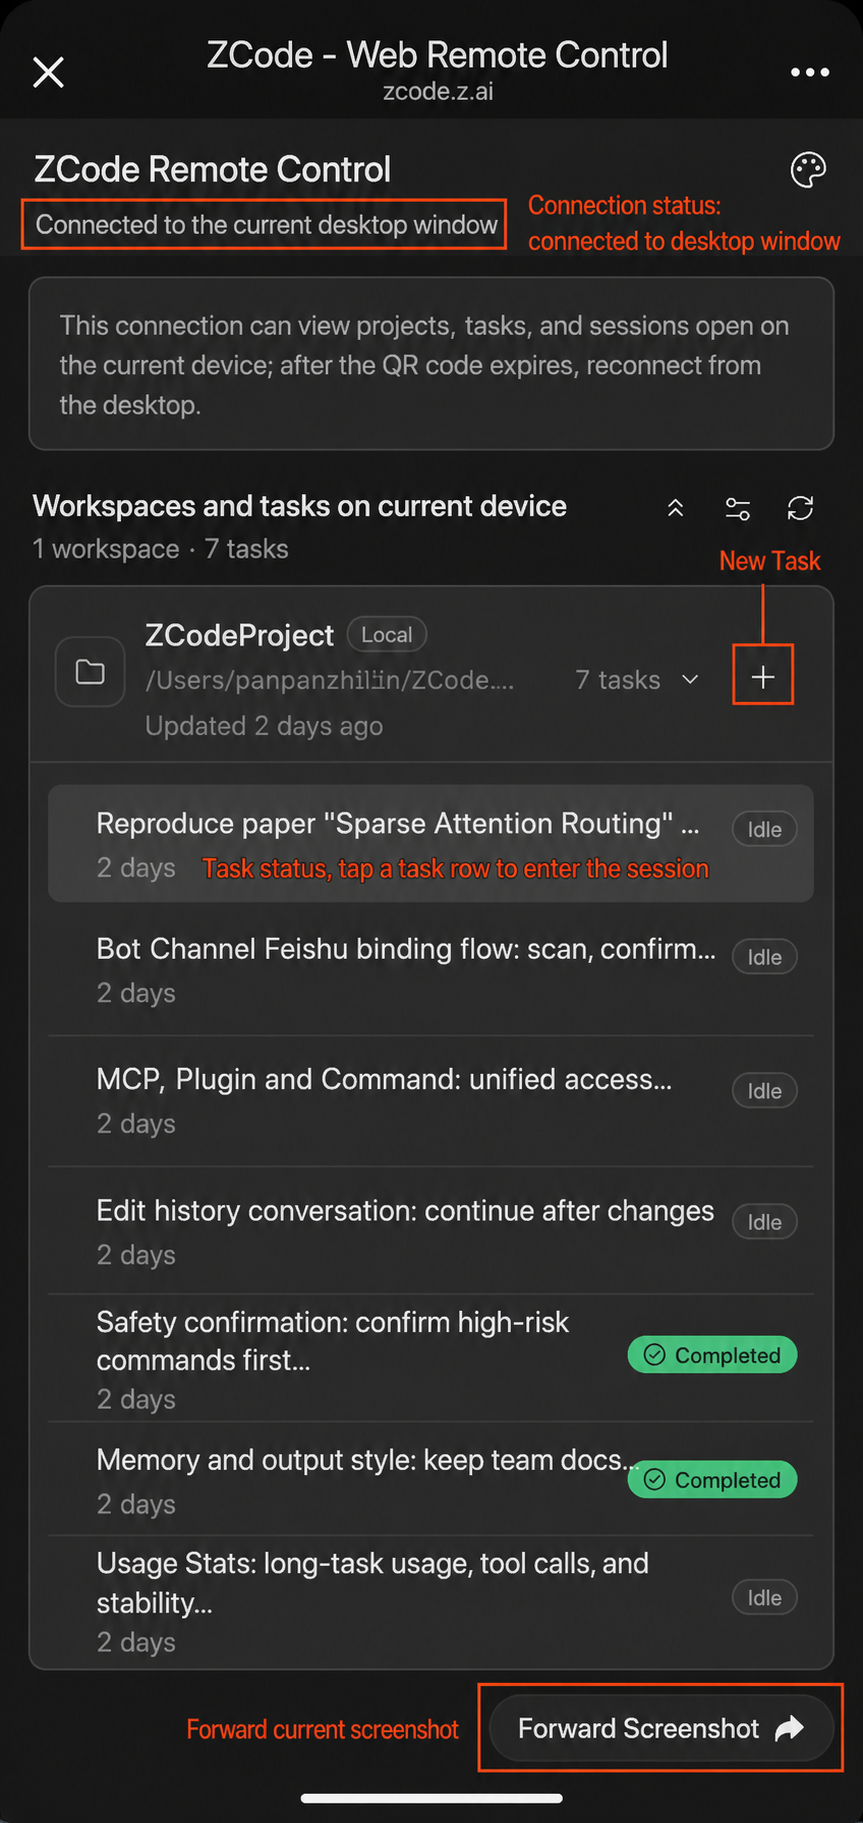
Task: Tap the Forward Screenshot button
Action: 661,1728
